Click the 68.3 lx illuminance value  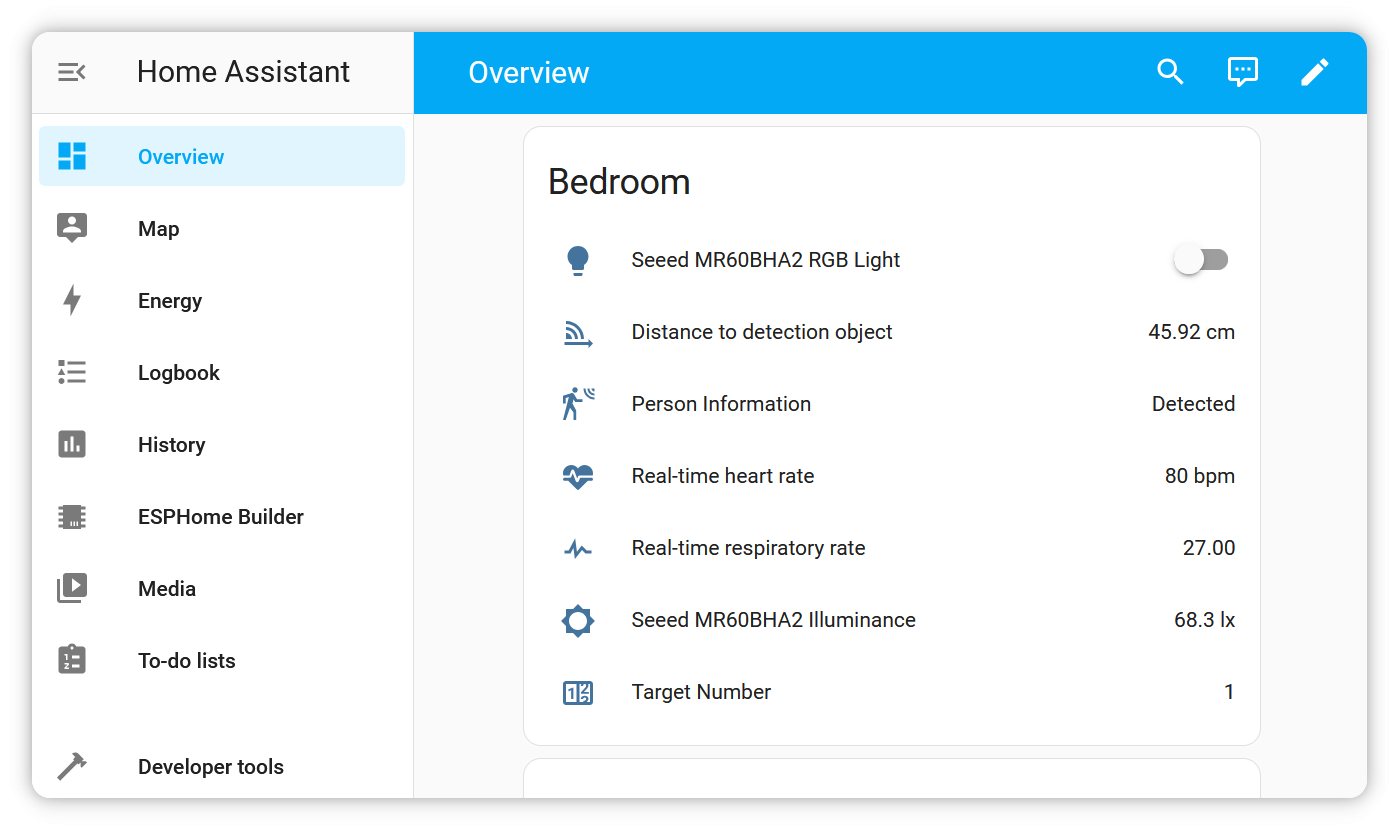[x=1205, y=620]
